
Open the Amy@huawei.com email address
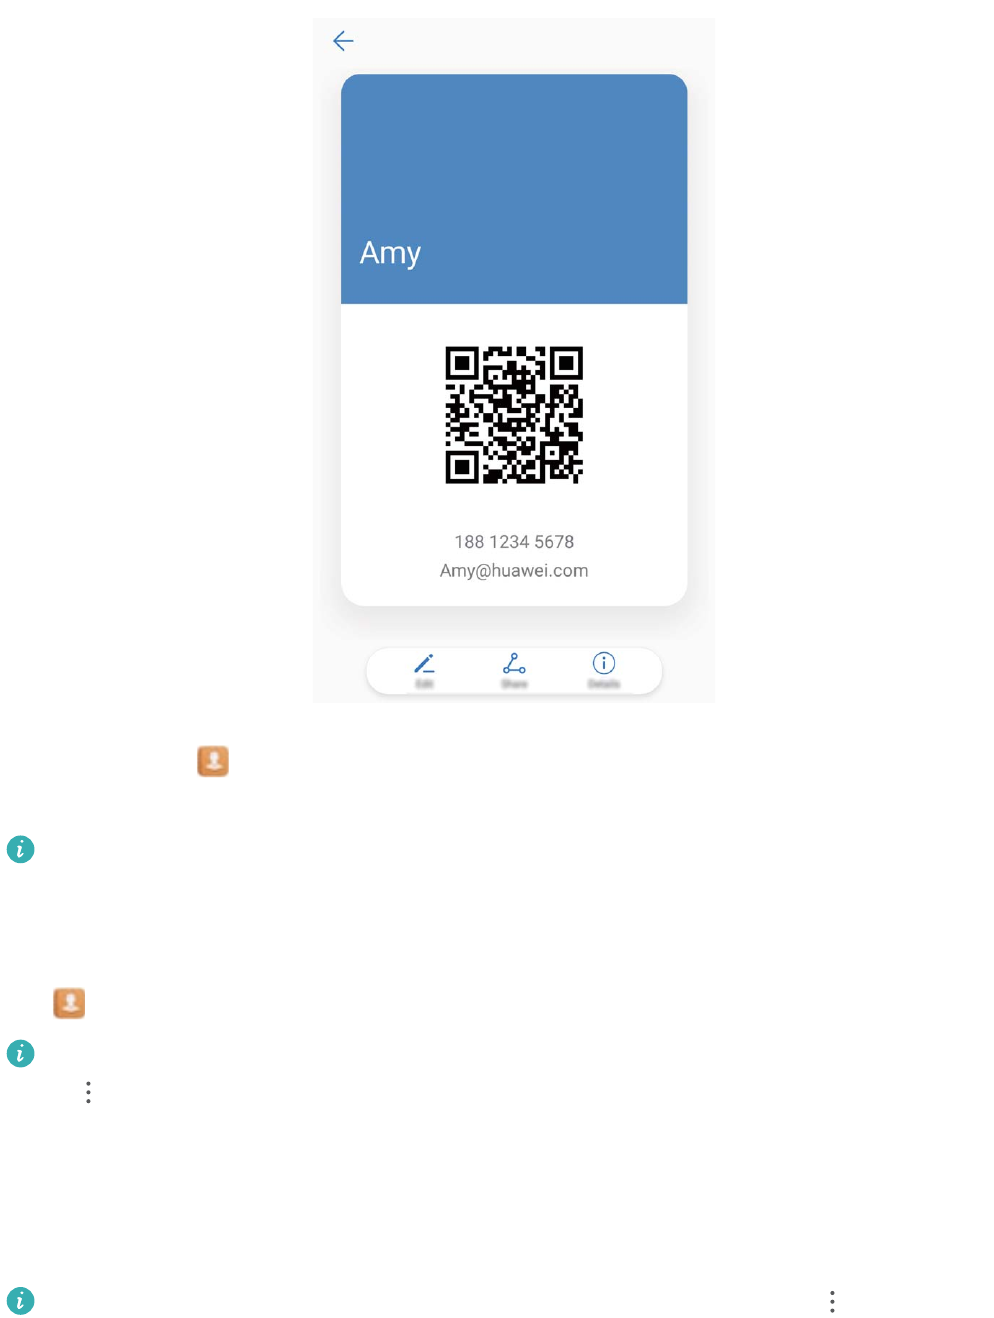[514, 571]
